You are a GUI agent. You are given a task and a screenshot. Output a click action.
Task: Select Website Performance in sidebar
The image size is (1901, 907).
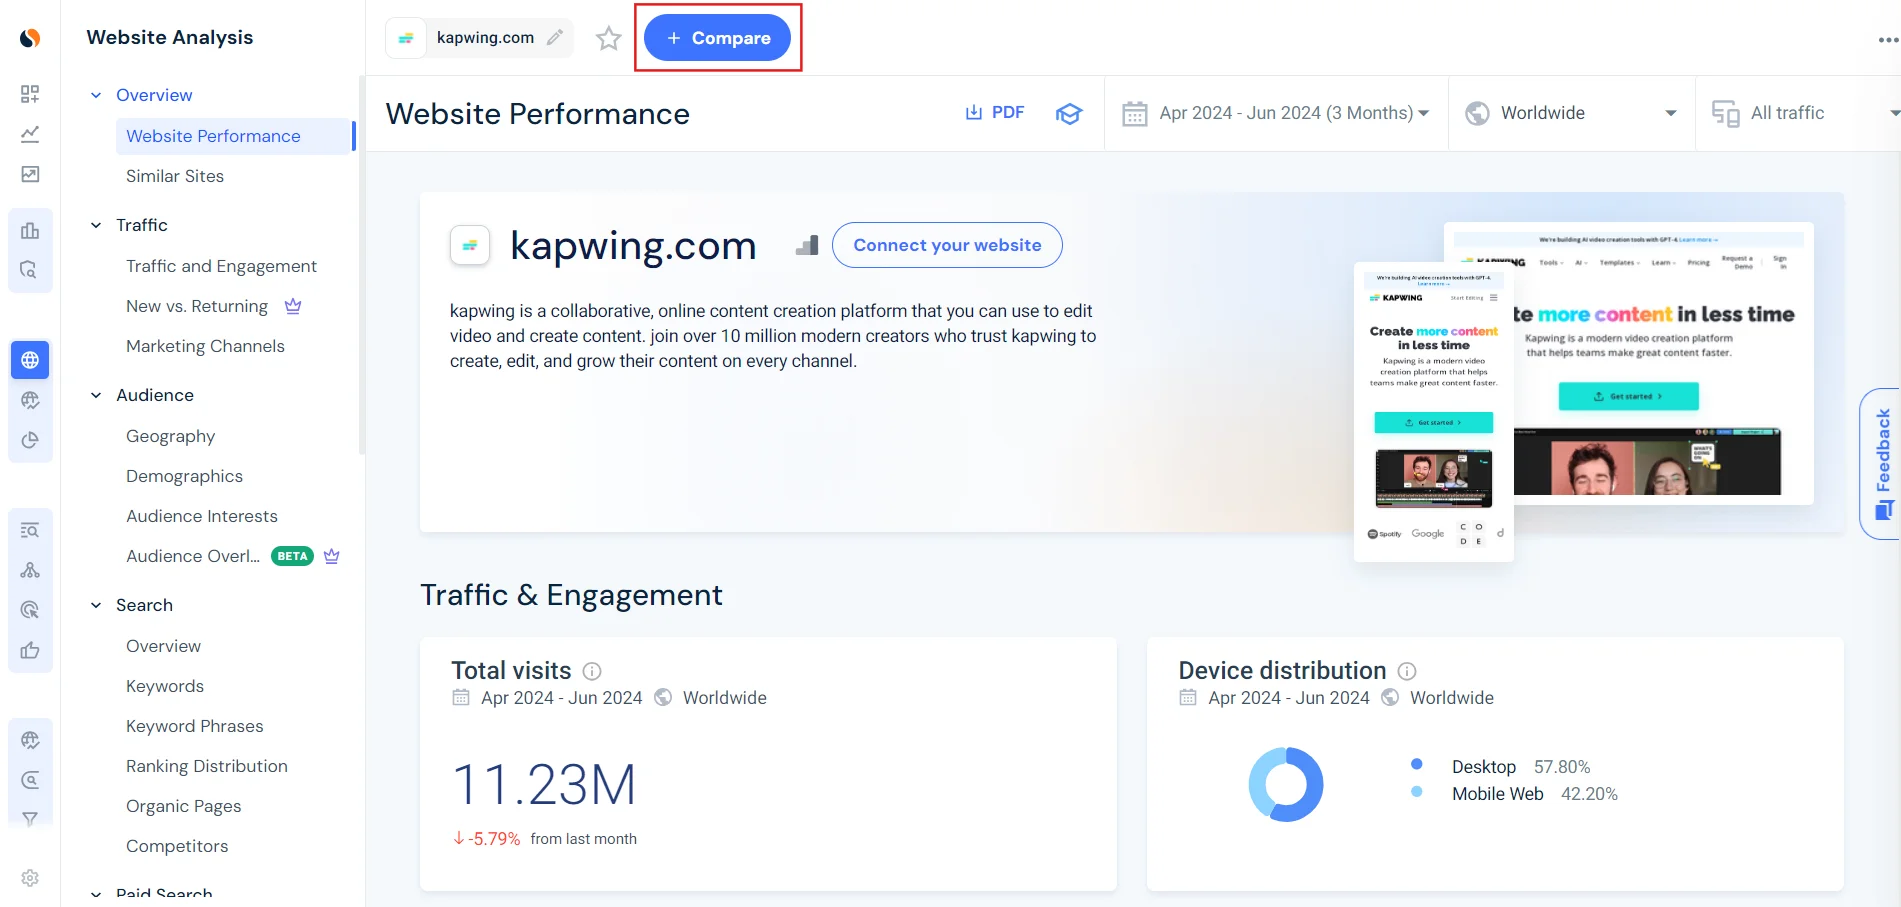[x=235, y=136]
